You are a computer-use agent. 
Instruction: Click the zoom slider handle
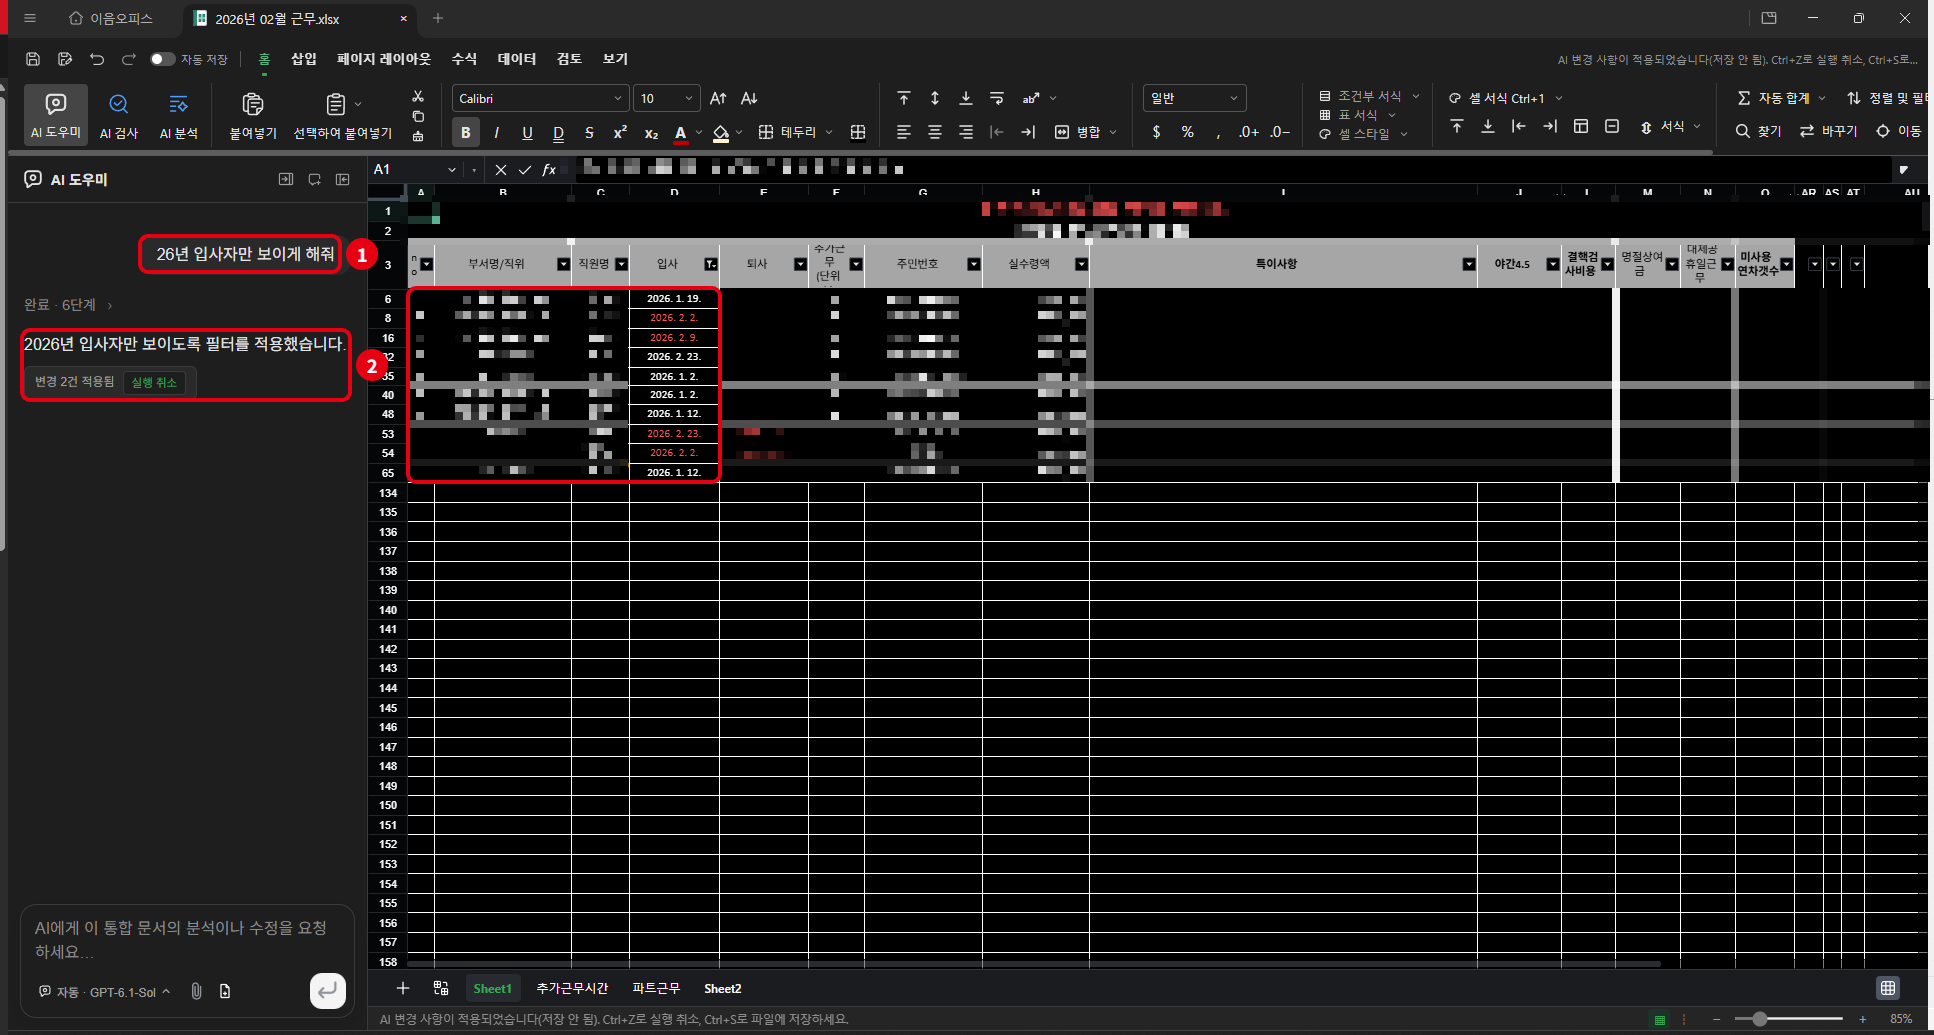click(1759, 1019)
